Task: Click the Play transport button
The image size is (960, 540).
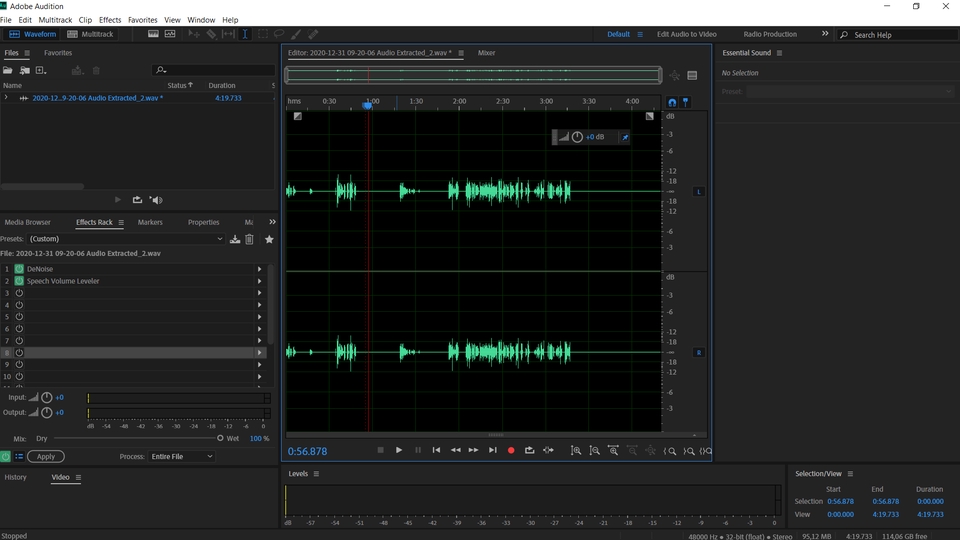Action: [x=399, y=450]
